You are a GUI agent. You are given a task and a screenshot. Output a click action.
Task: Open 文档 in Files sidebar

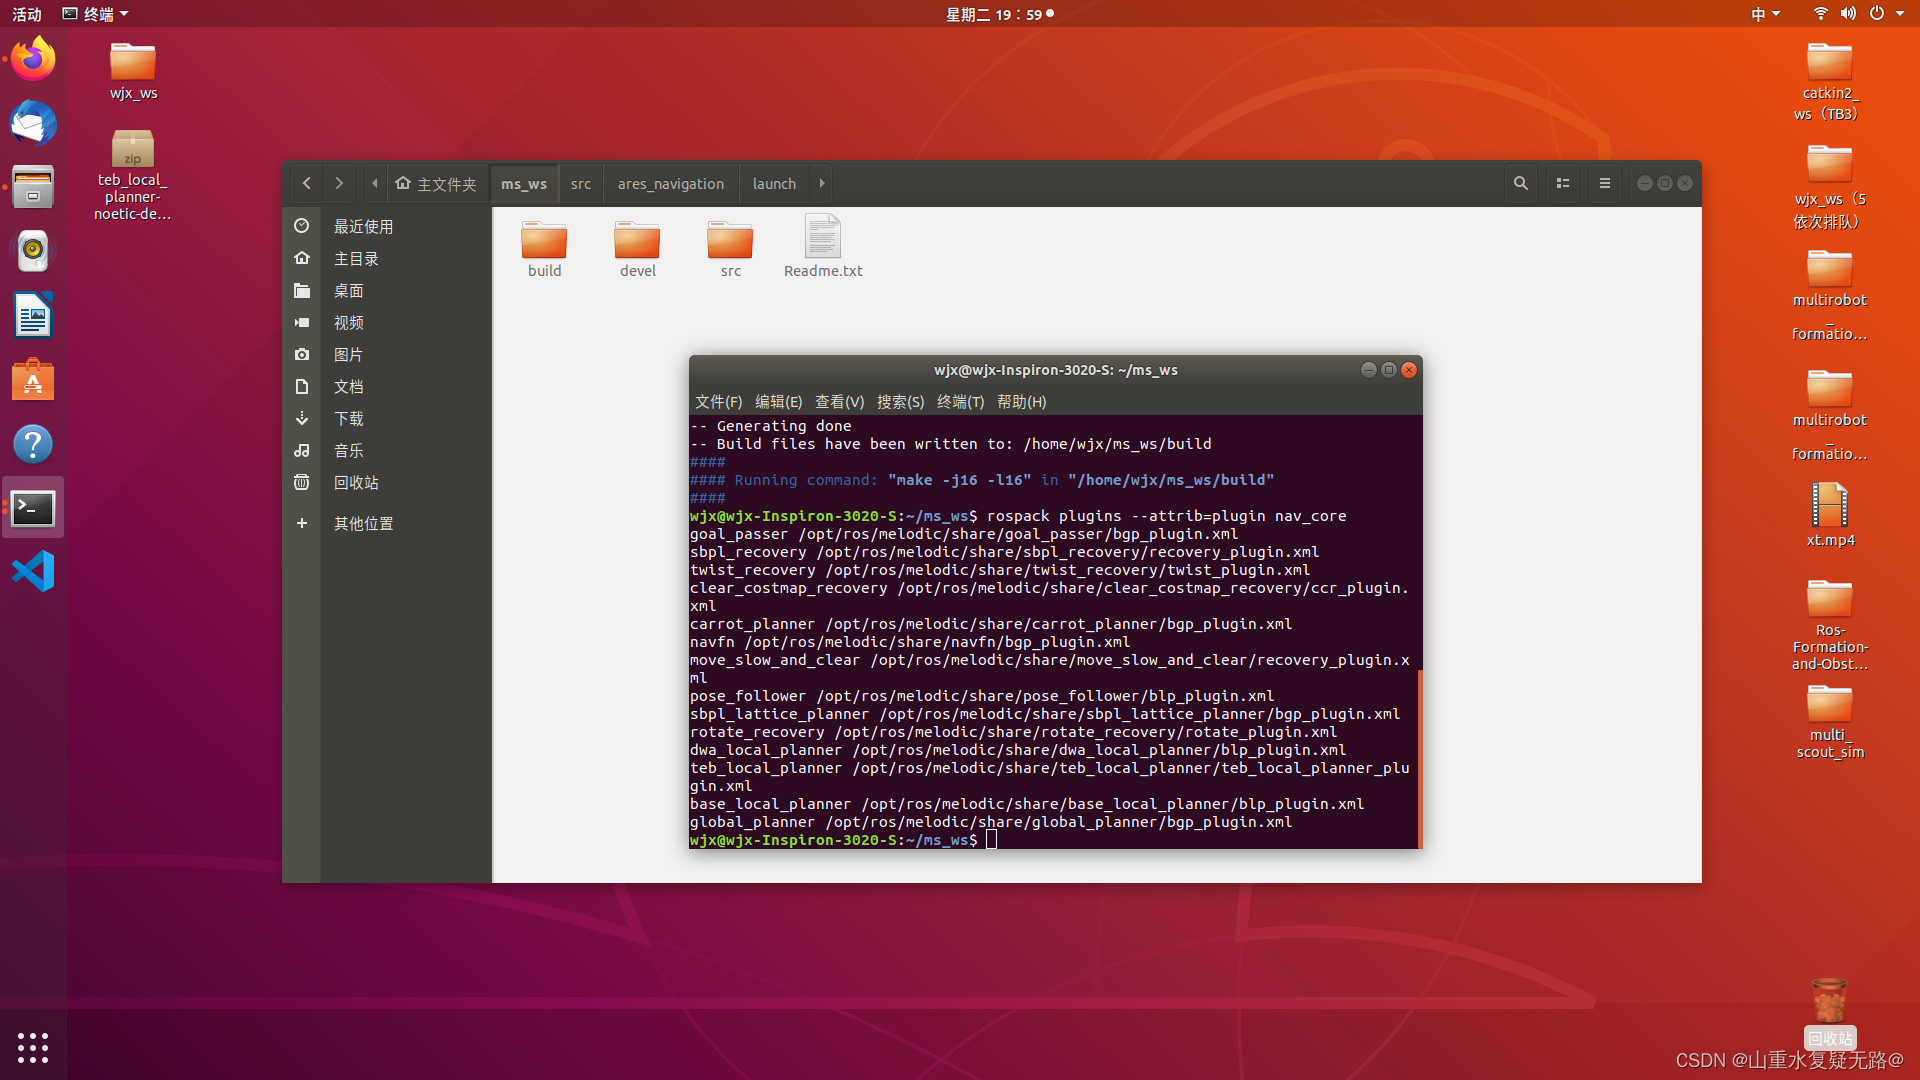388,386
